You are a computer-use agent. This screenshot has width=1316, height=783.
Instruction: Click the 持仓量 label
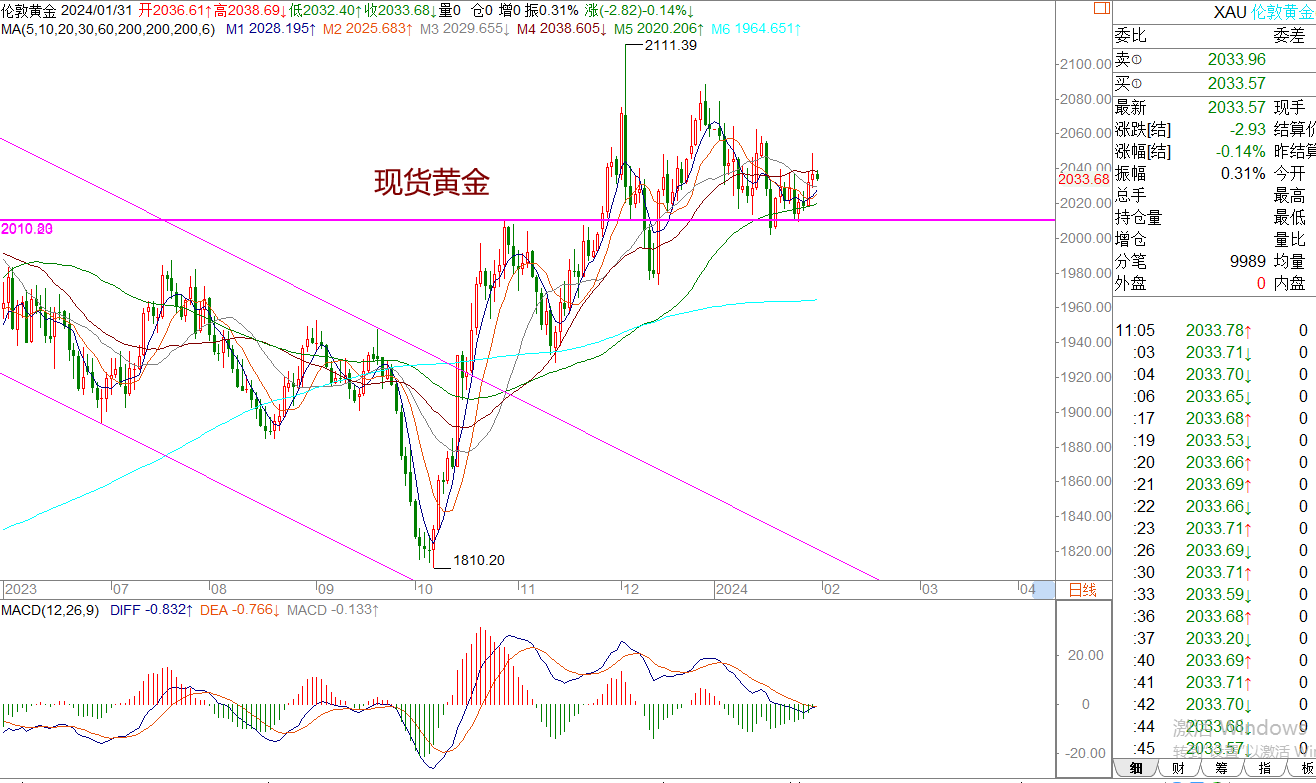coord(1139,217)
